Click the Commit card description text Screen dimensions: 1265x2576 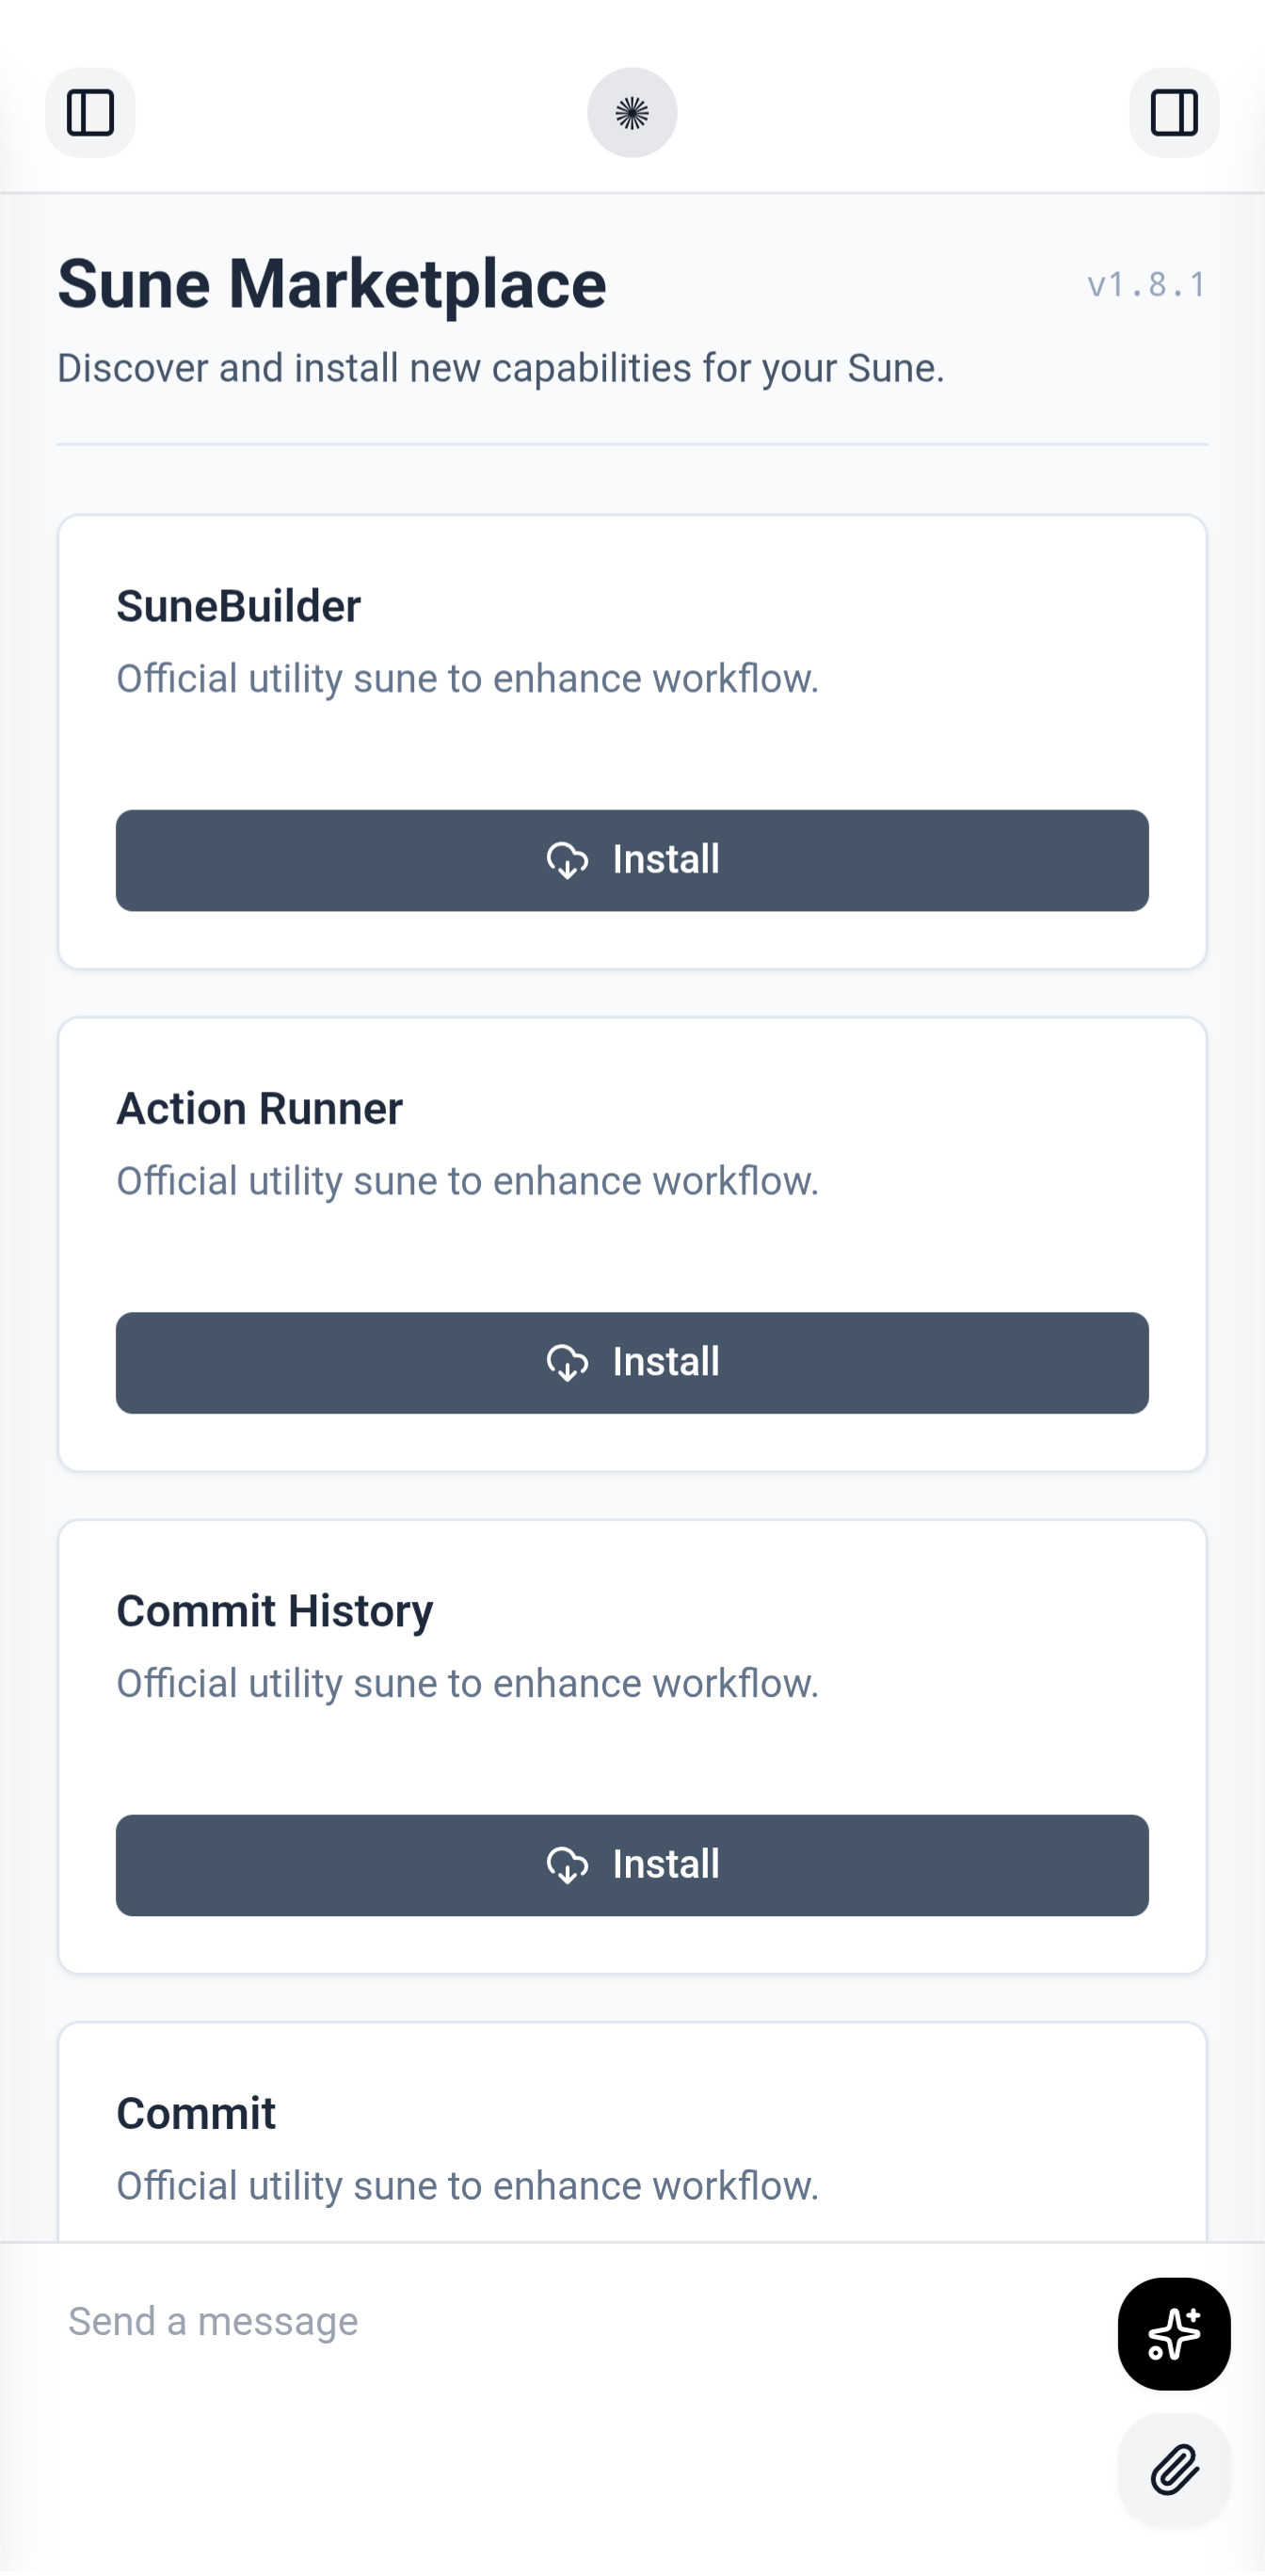pyautogui.click(x=467, y=2186)
